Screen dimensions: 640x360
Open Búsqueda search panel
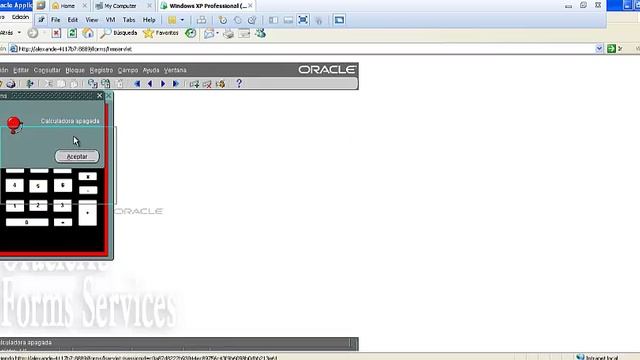click(119, 33)
